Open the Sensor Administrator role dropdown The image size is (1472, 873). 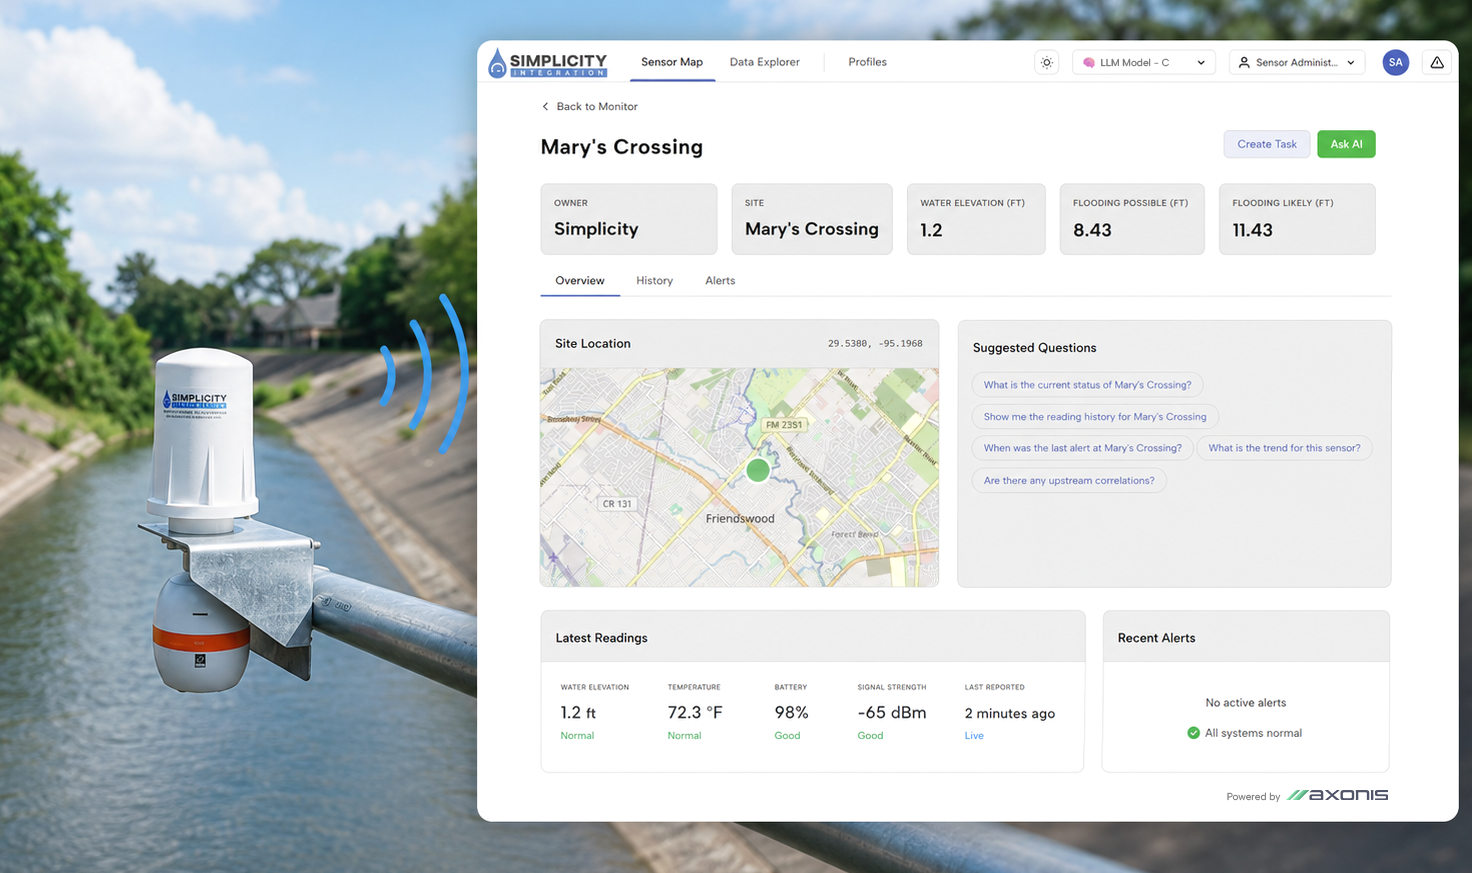point(1297,62)
